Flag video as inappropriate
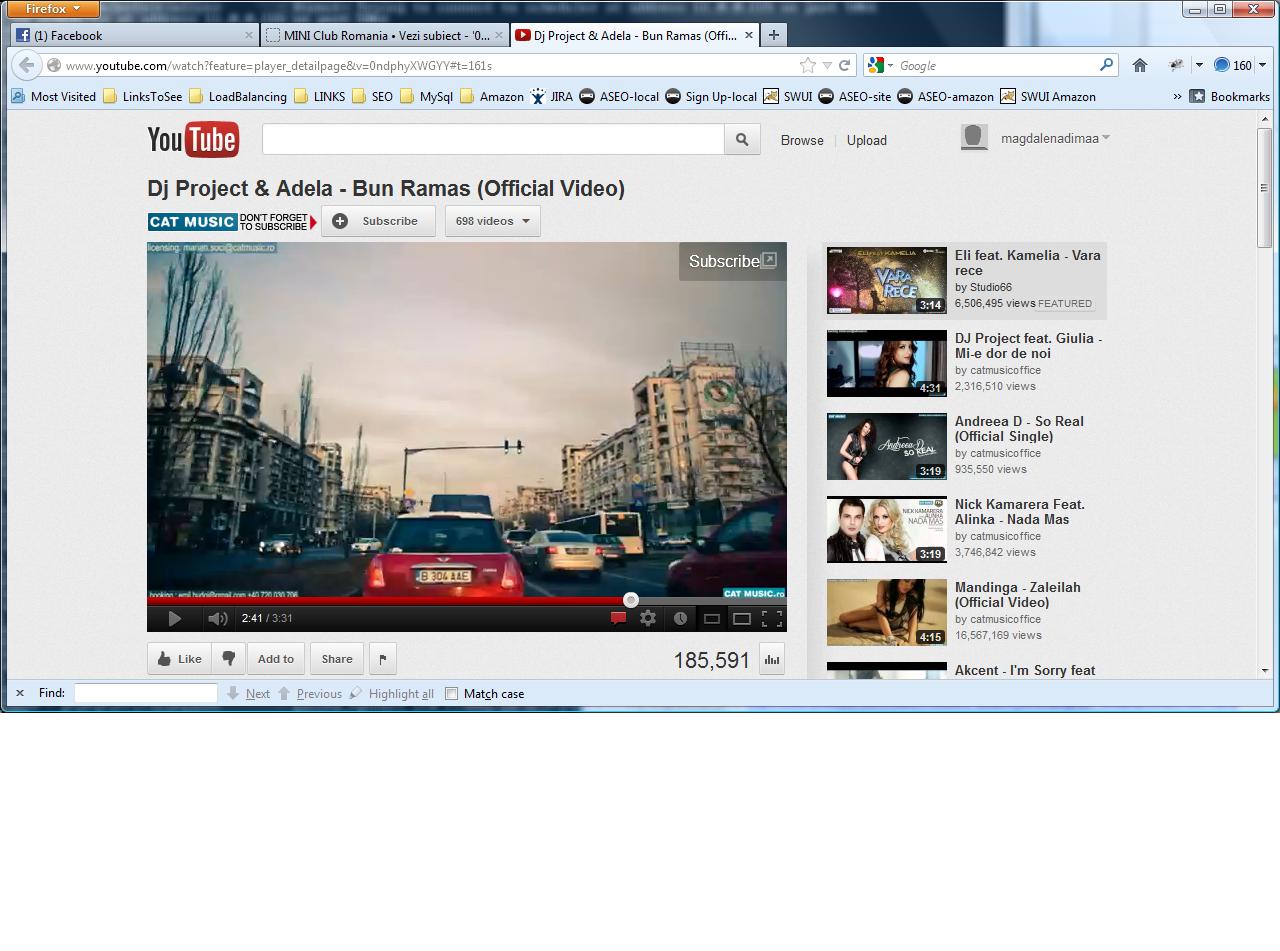 383,659
